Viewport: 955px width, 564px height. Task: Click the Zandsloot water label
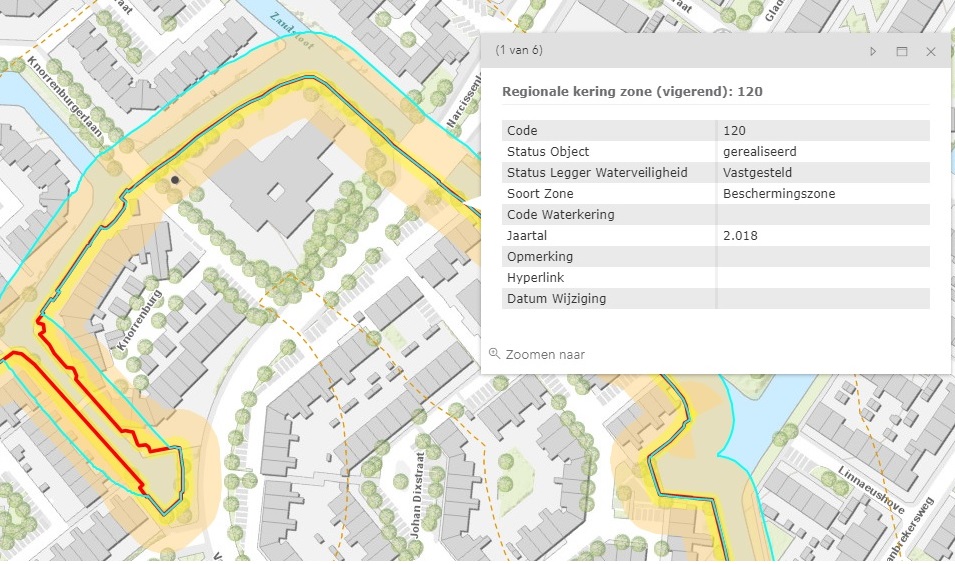[x=291, y=29]
